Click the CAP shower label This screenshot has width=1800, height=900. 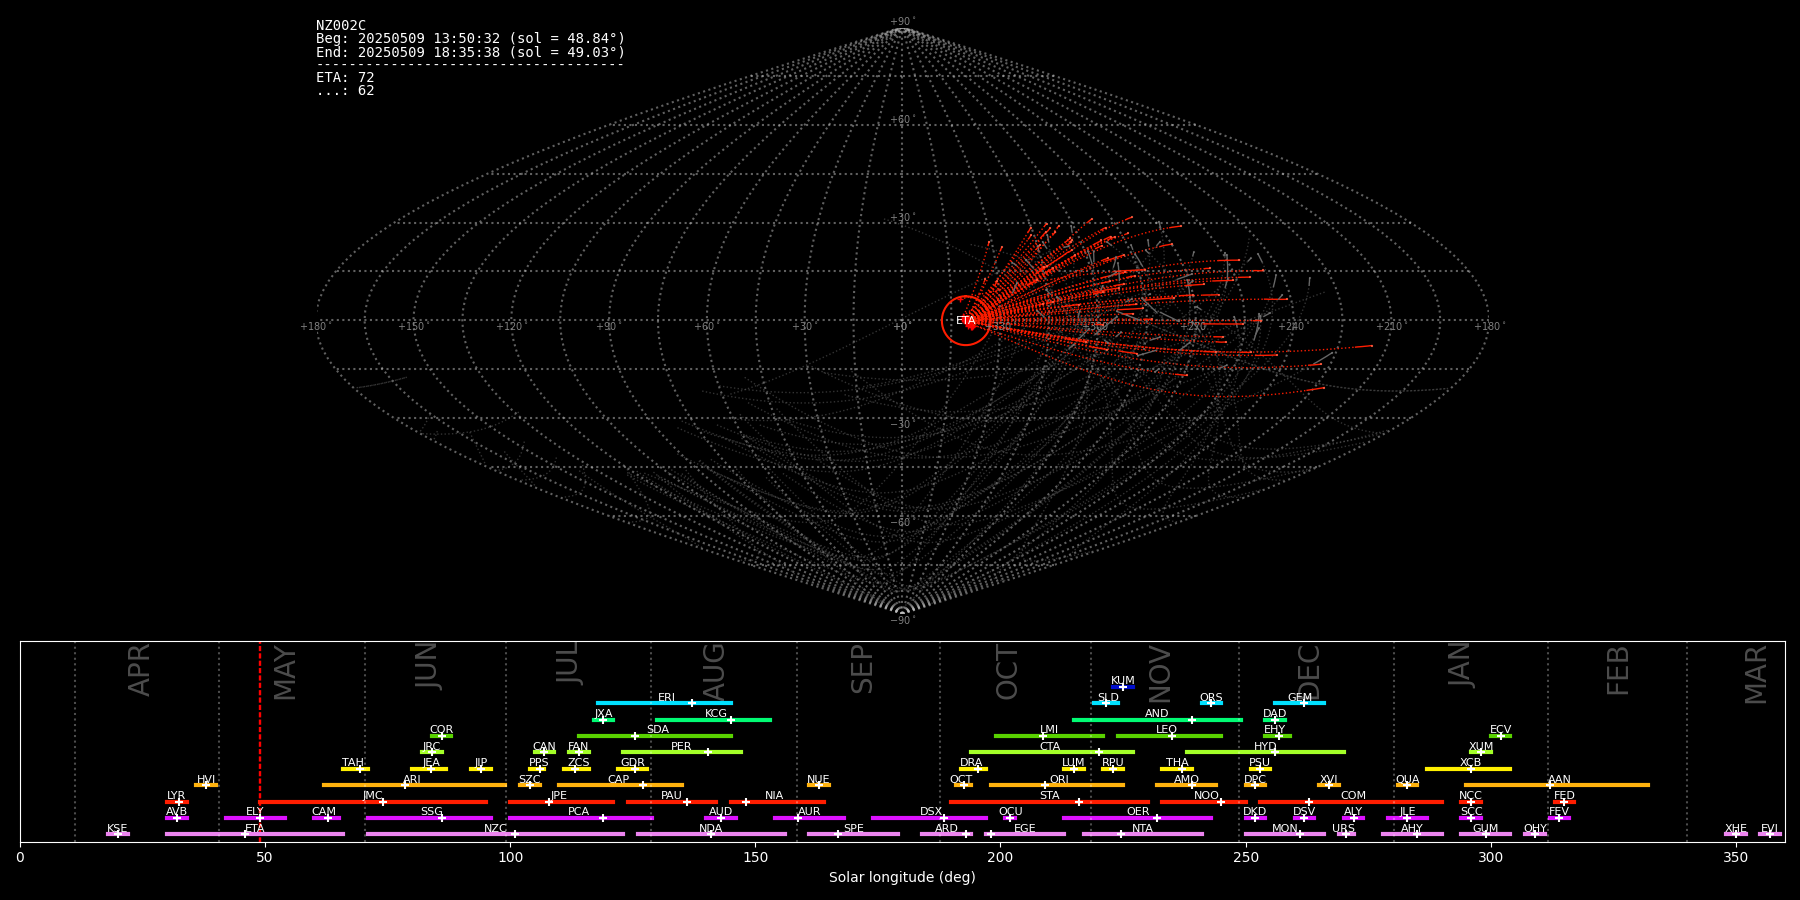pyautogui.click(x=619, y=780)
